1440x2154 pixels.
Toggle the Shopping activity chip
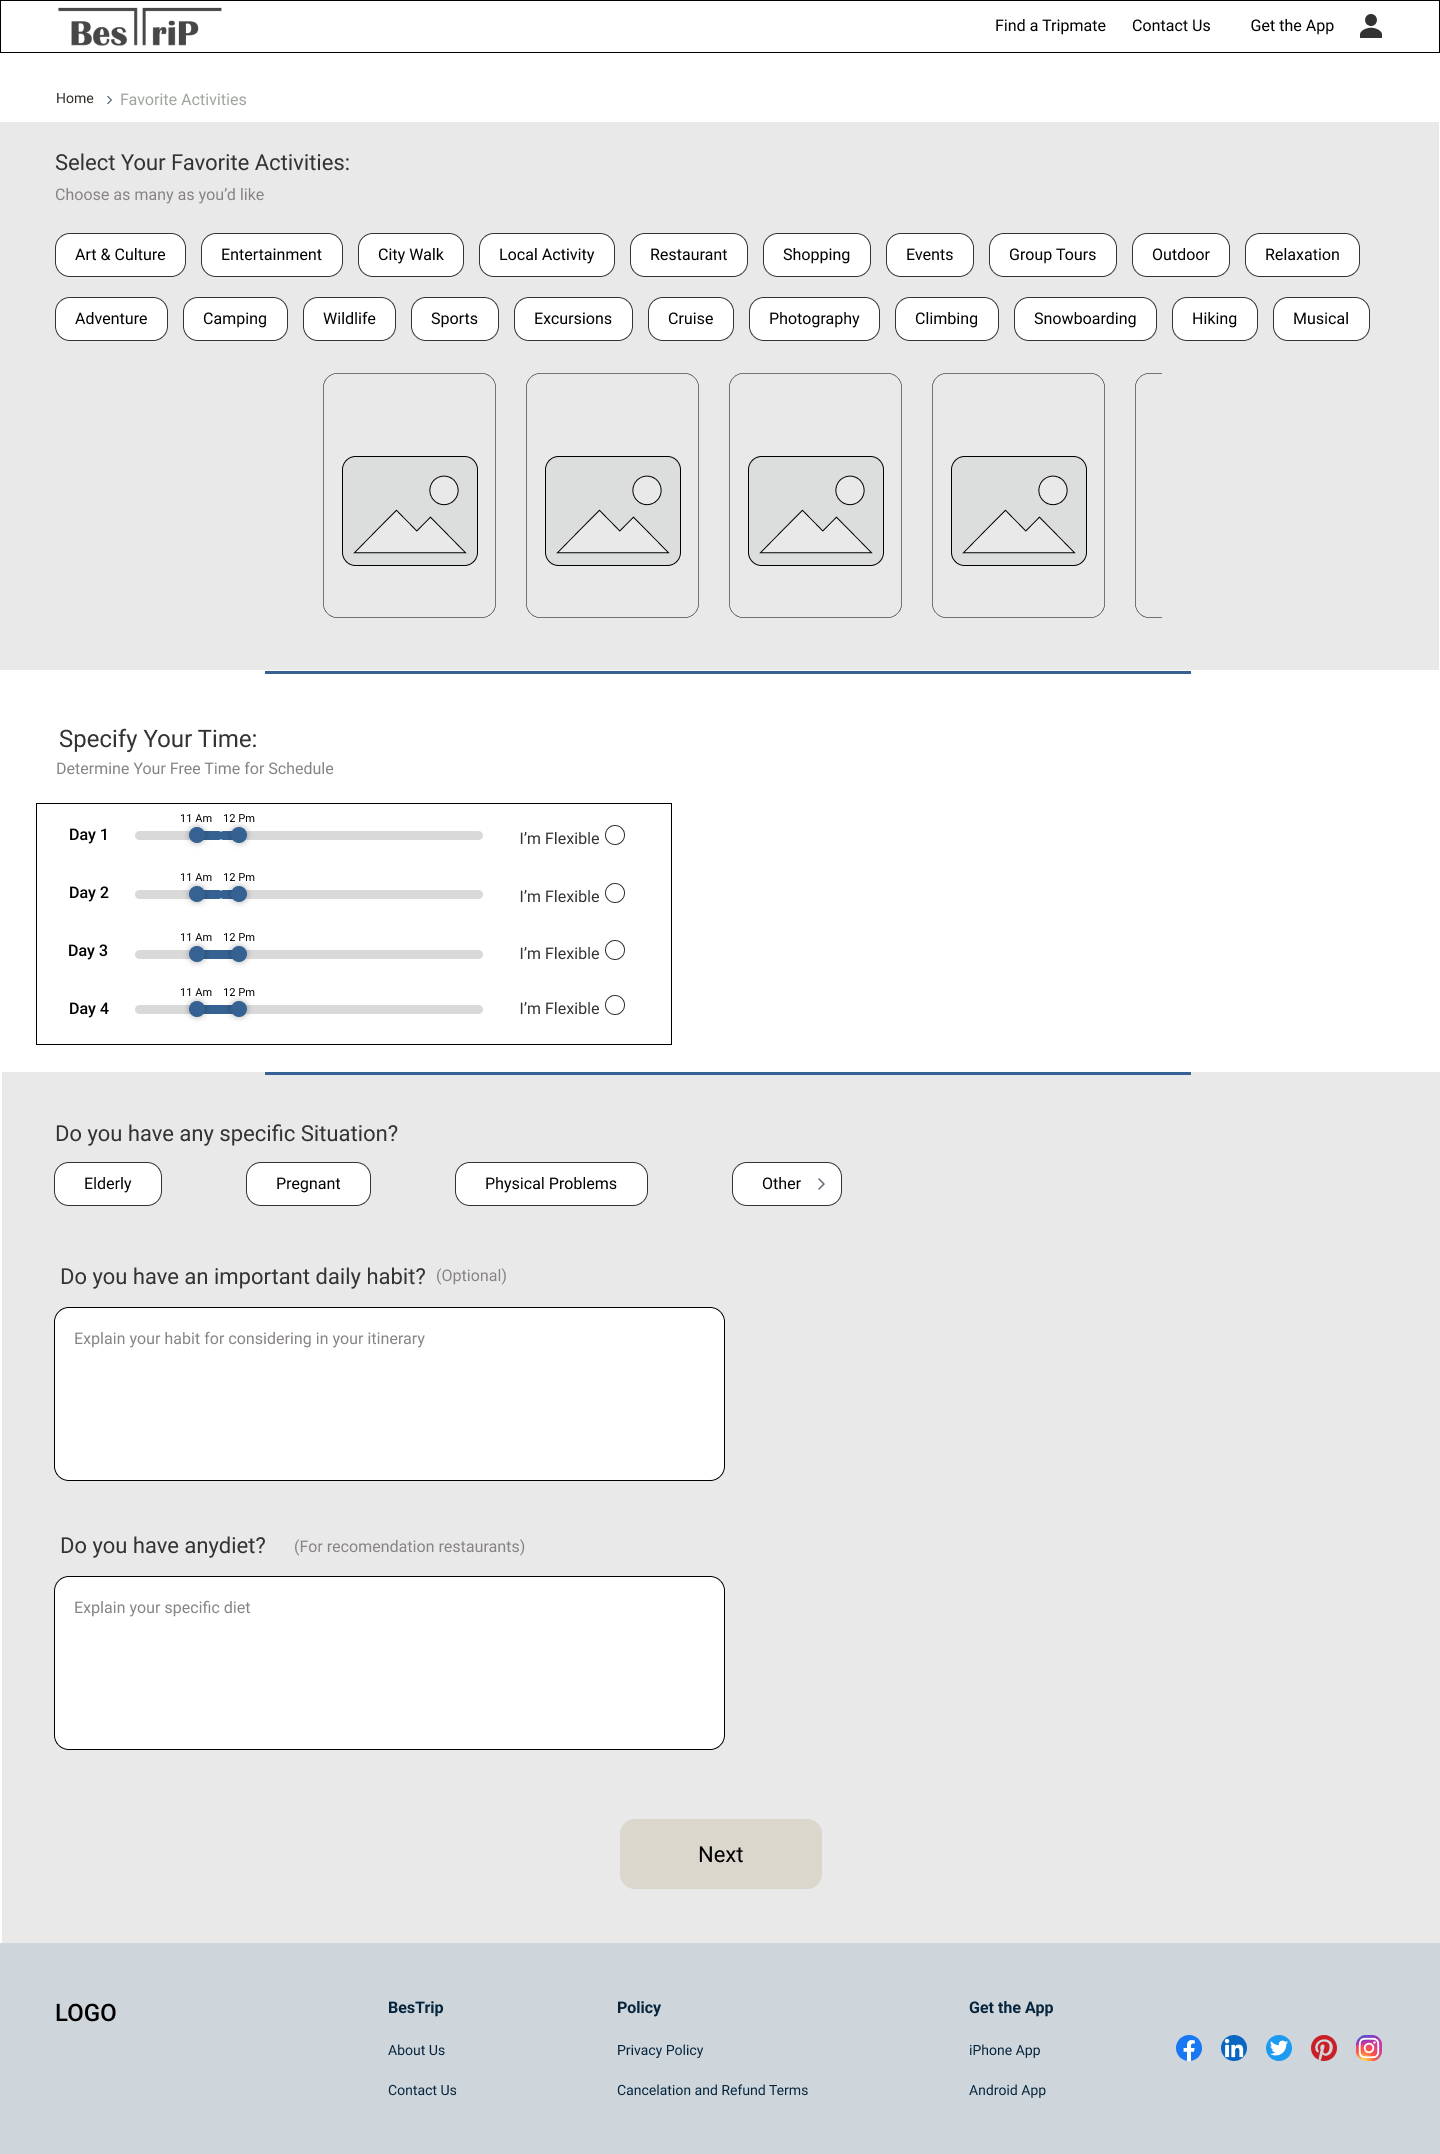817,255
